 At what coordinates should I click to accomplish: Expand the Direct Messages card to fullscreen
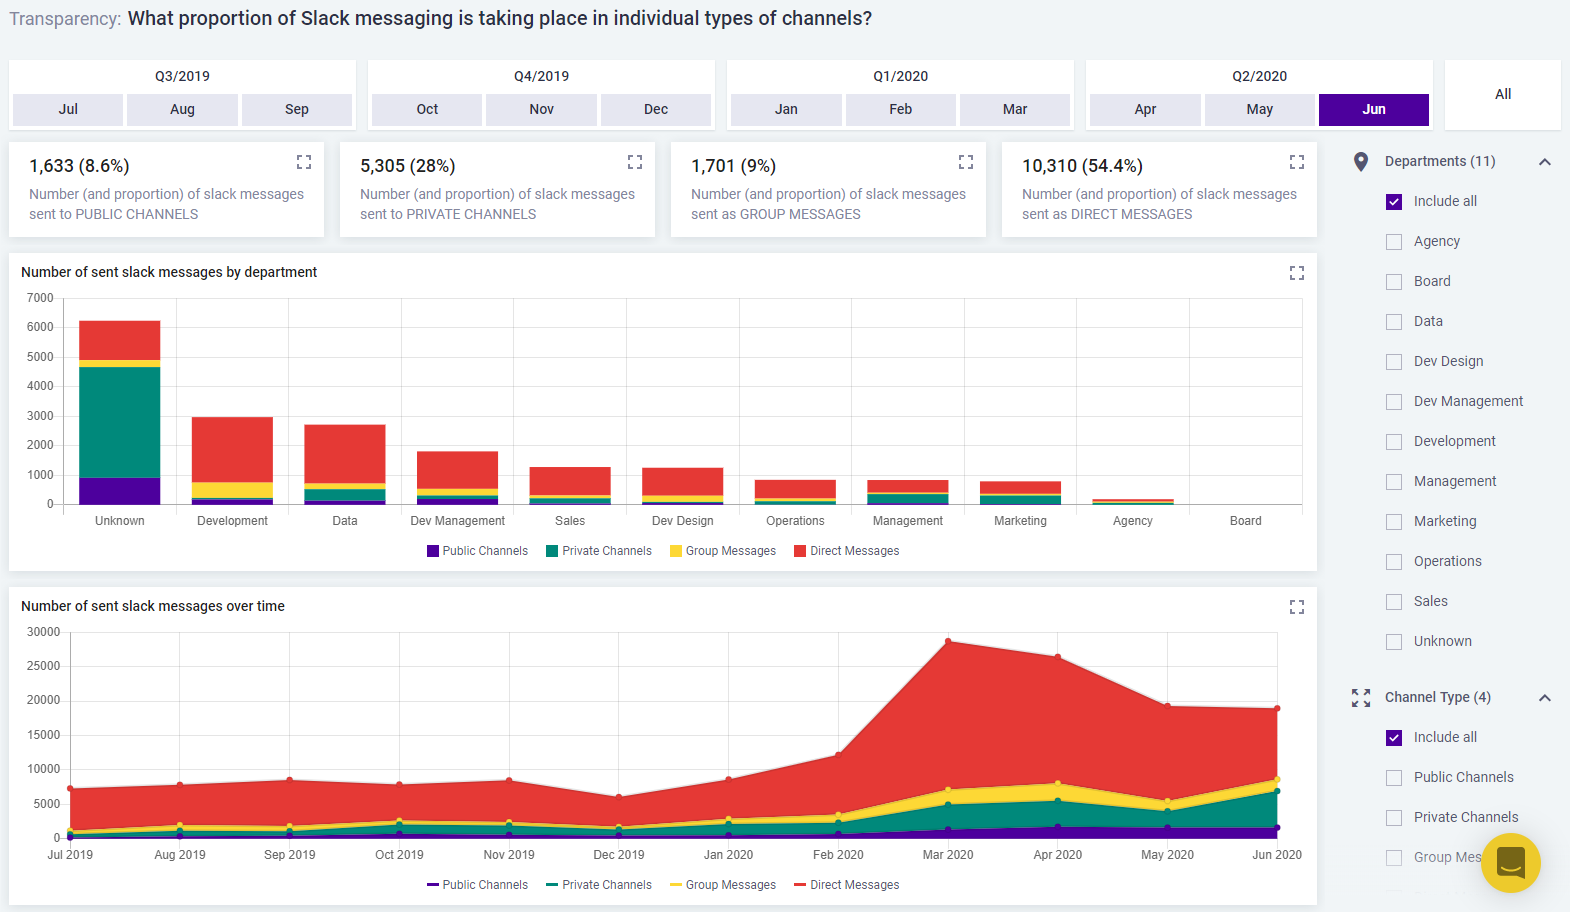click(1297, 162)
